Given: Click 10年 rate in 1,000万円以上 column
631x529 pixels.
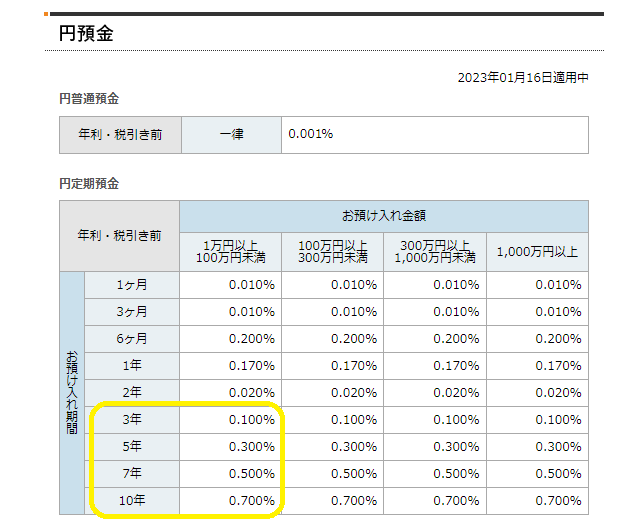Looking at the screenshot, I should pos(558,500).
